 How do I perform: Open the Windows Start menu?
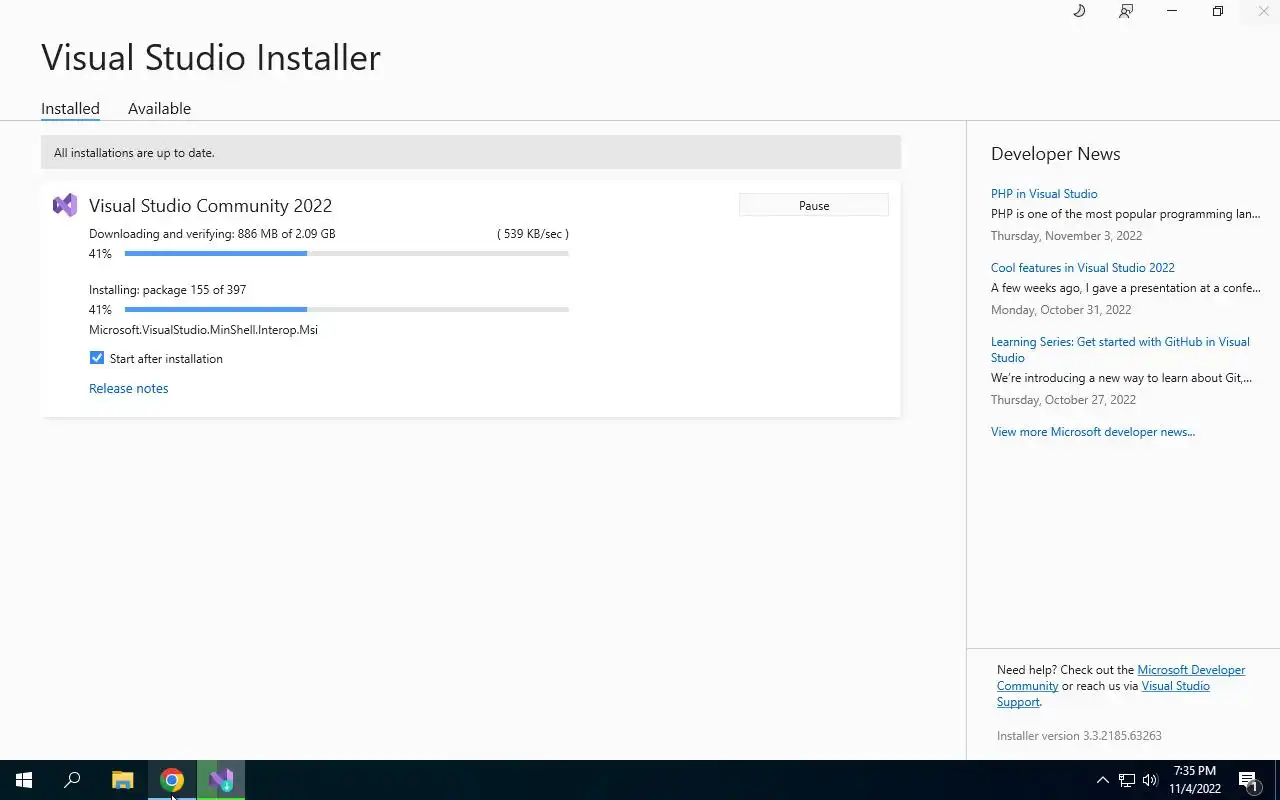(x=24, y=780)
